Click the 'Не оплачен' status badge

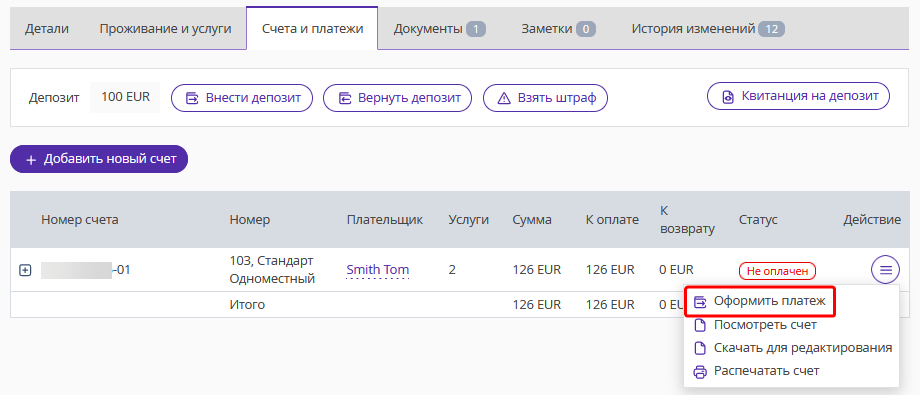tap(777, 271)
